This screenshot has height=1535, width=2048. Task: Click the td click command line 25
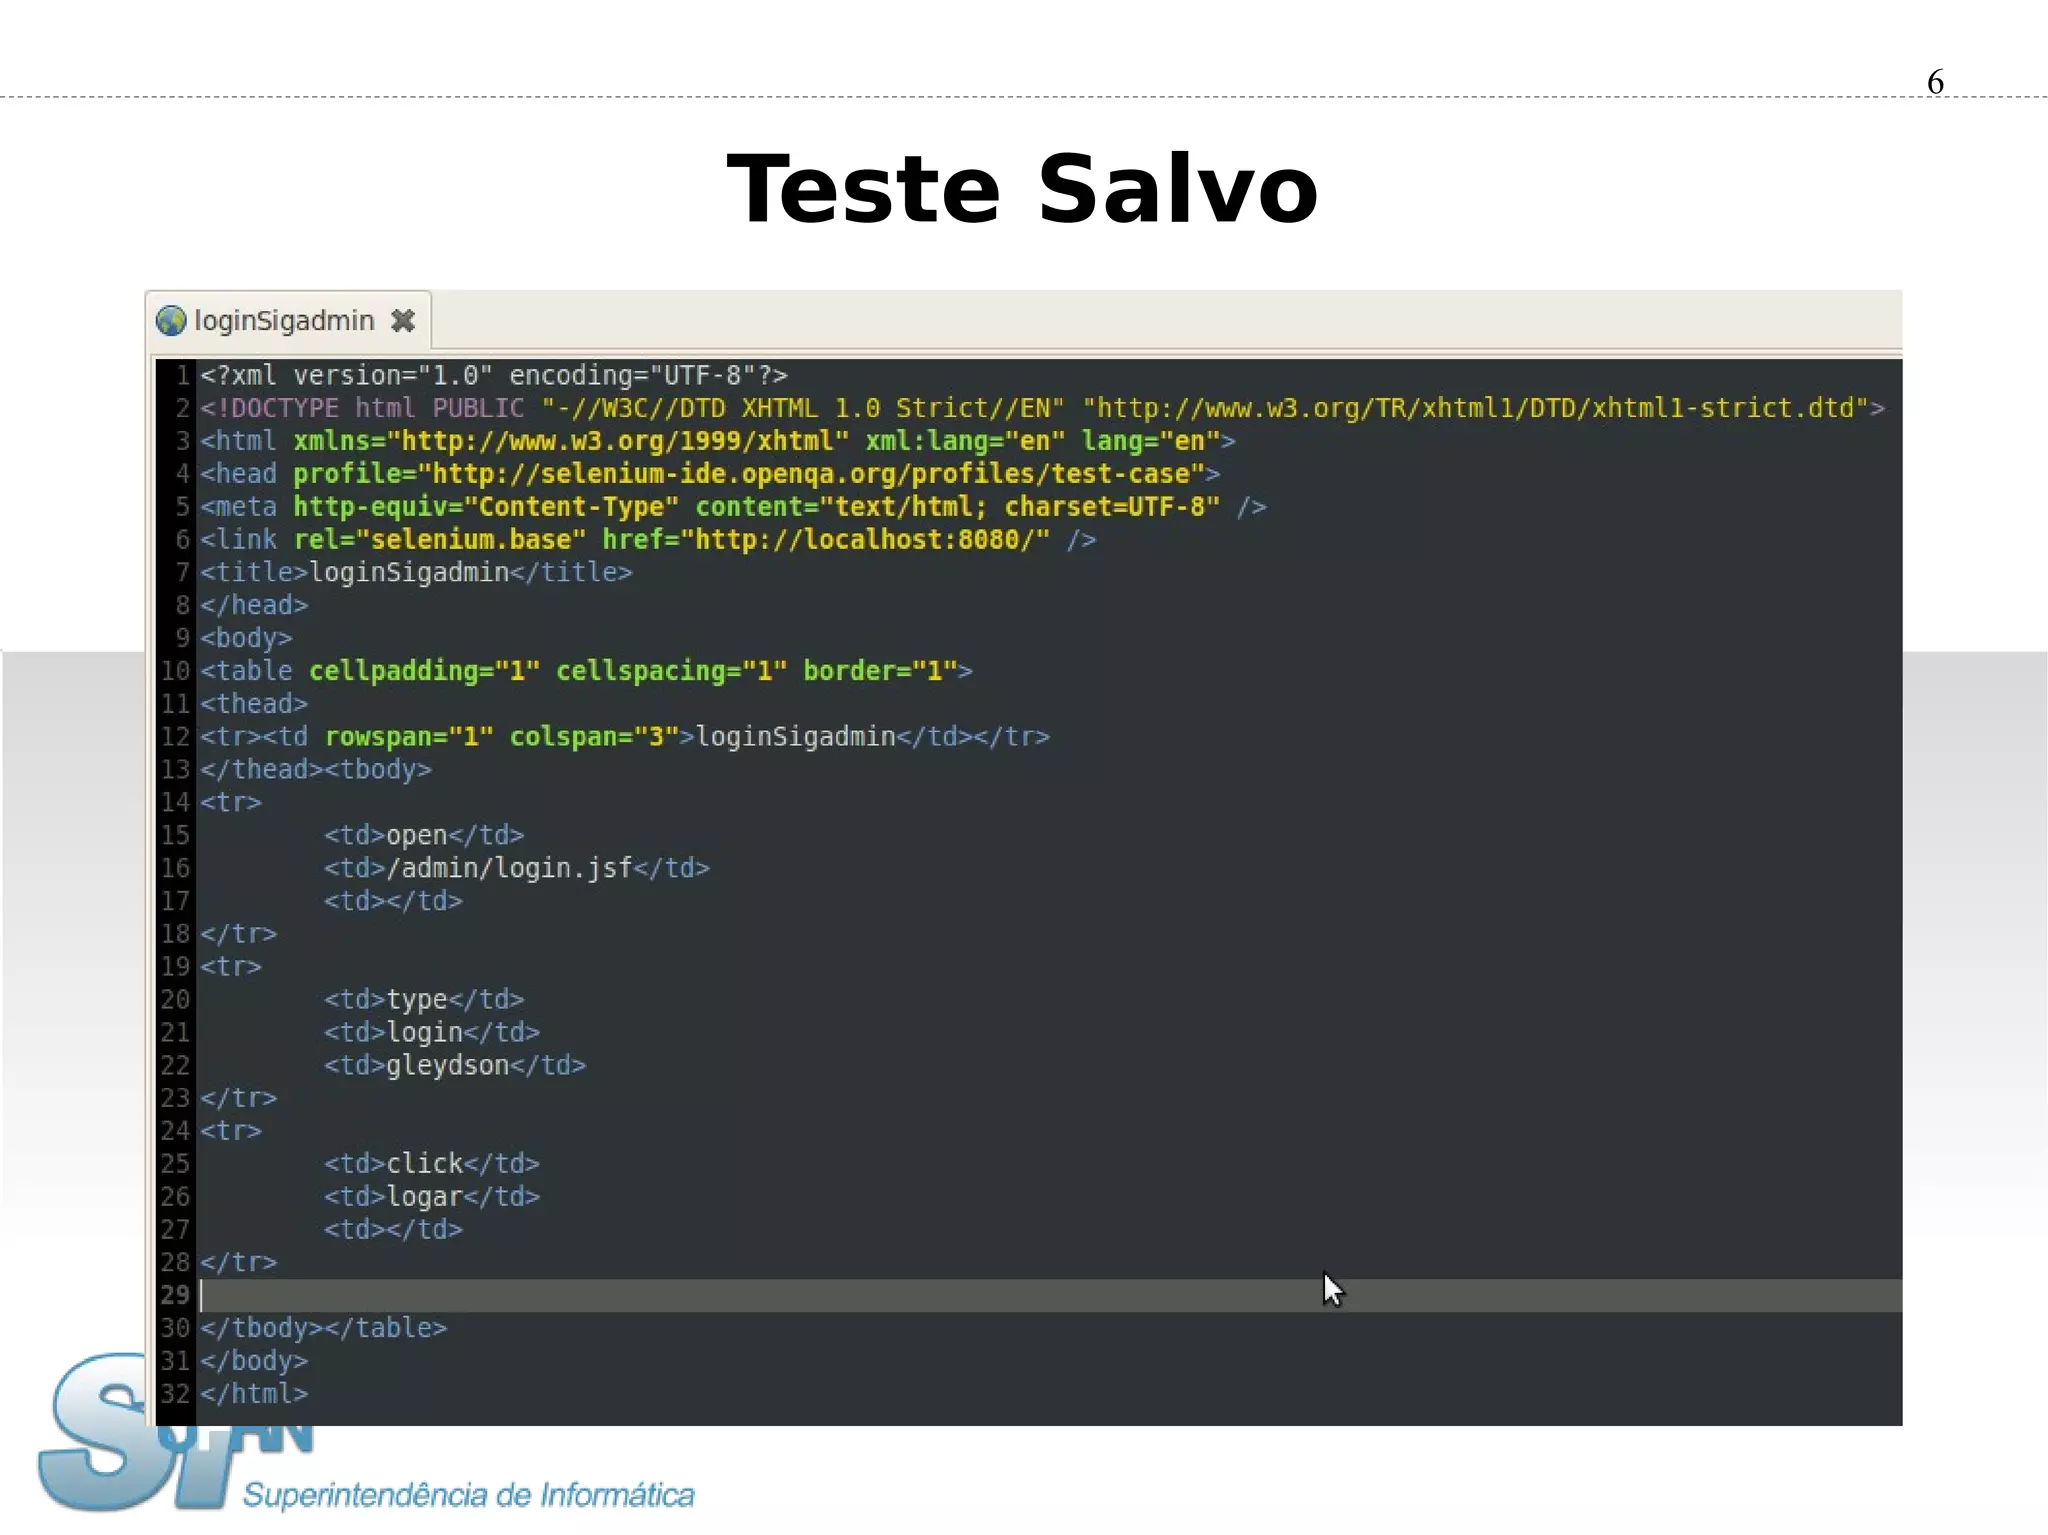(x=432, y=1164)
